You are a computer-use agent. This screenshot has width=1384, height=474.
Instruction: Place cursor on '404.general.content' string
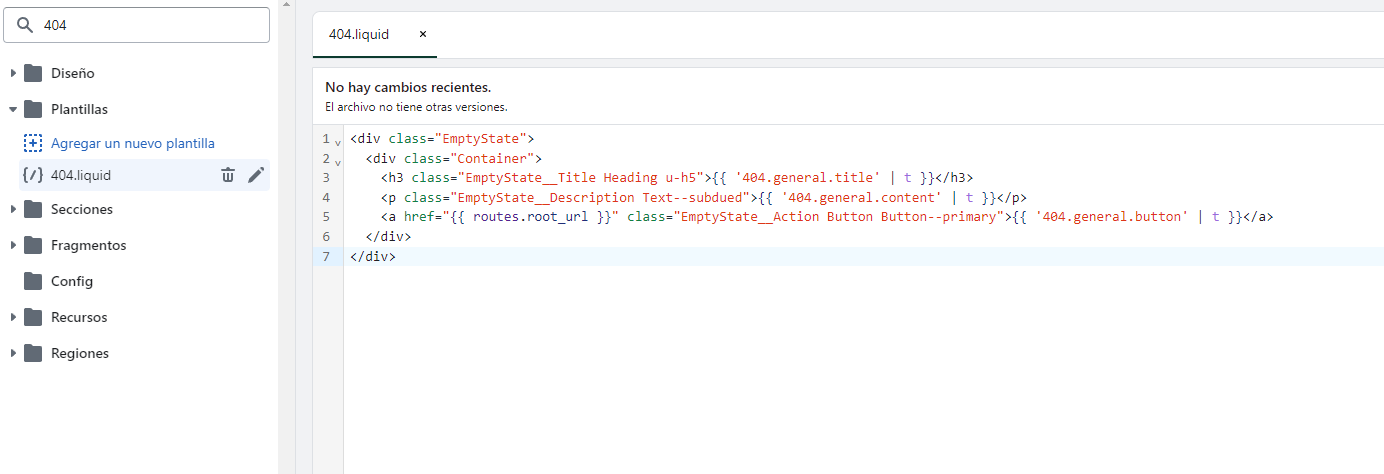pyautogui.click(x=861, y=198)
